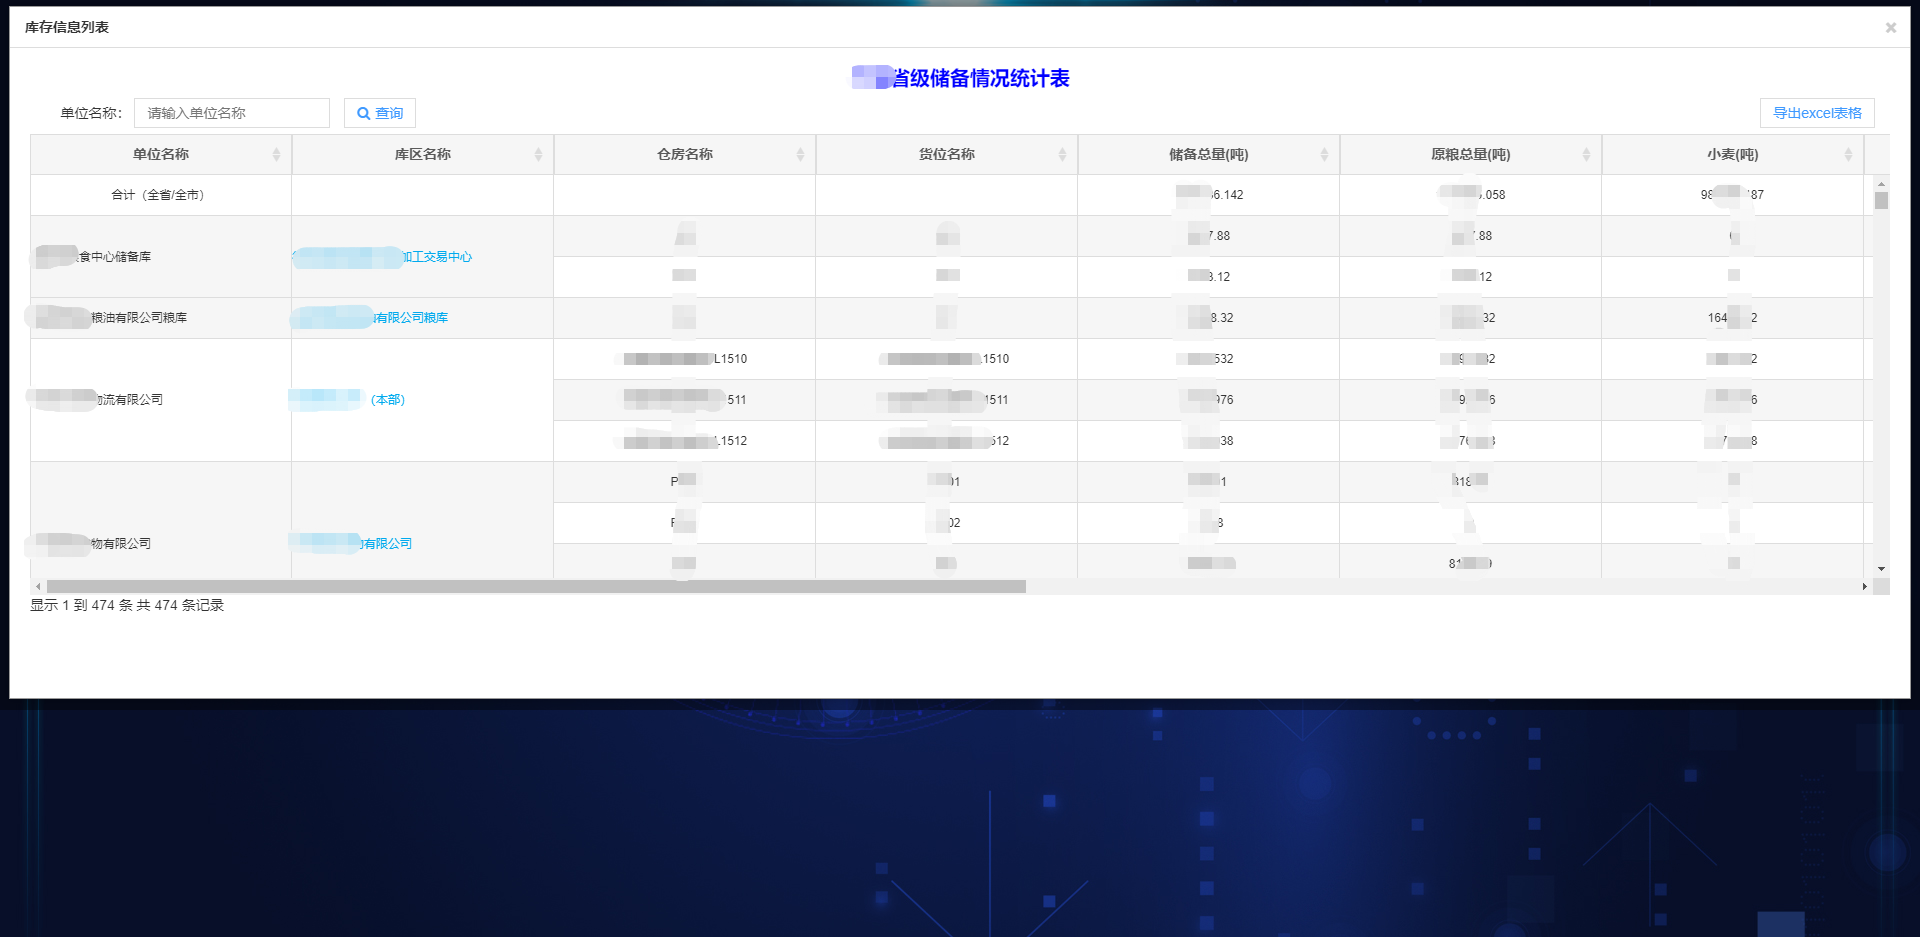Click the horizontal scrollbar thumb
This screenshot has width=1920, height=937.
tap(536, 587)
